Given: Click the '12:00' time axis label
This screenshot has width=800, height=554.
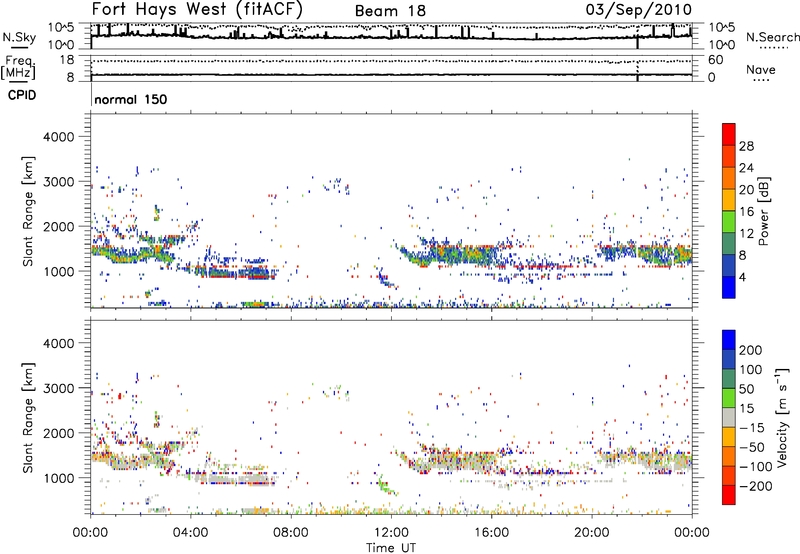Looking at the screenshot, I should click(391, 533).
